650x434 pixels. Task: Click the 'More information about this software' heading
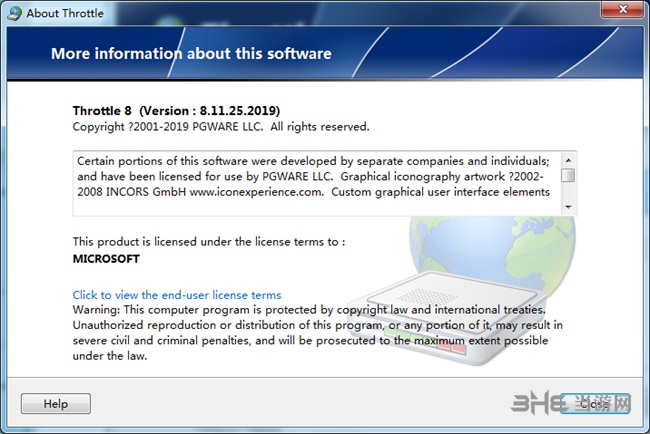point(191,53)
